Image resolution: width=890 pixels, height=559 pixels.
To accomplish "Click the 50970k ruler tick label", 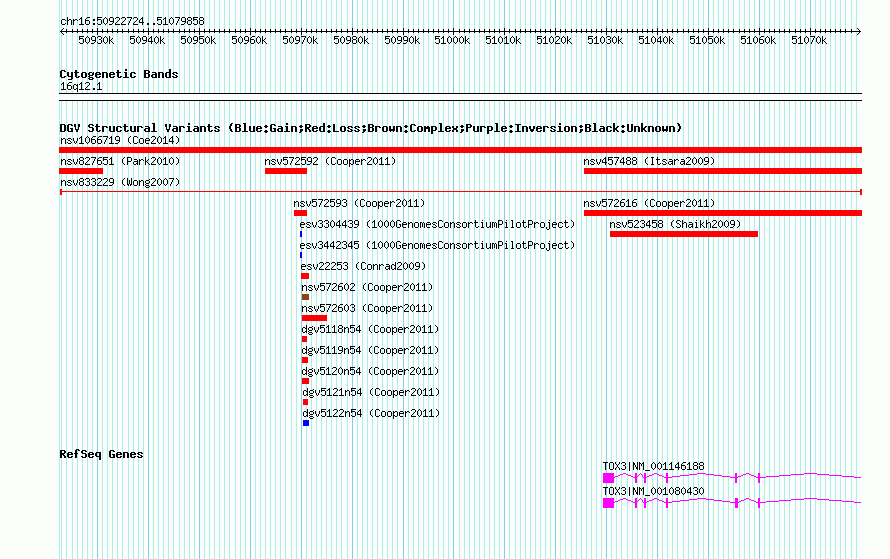I will 300,40.
